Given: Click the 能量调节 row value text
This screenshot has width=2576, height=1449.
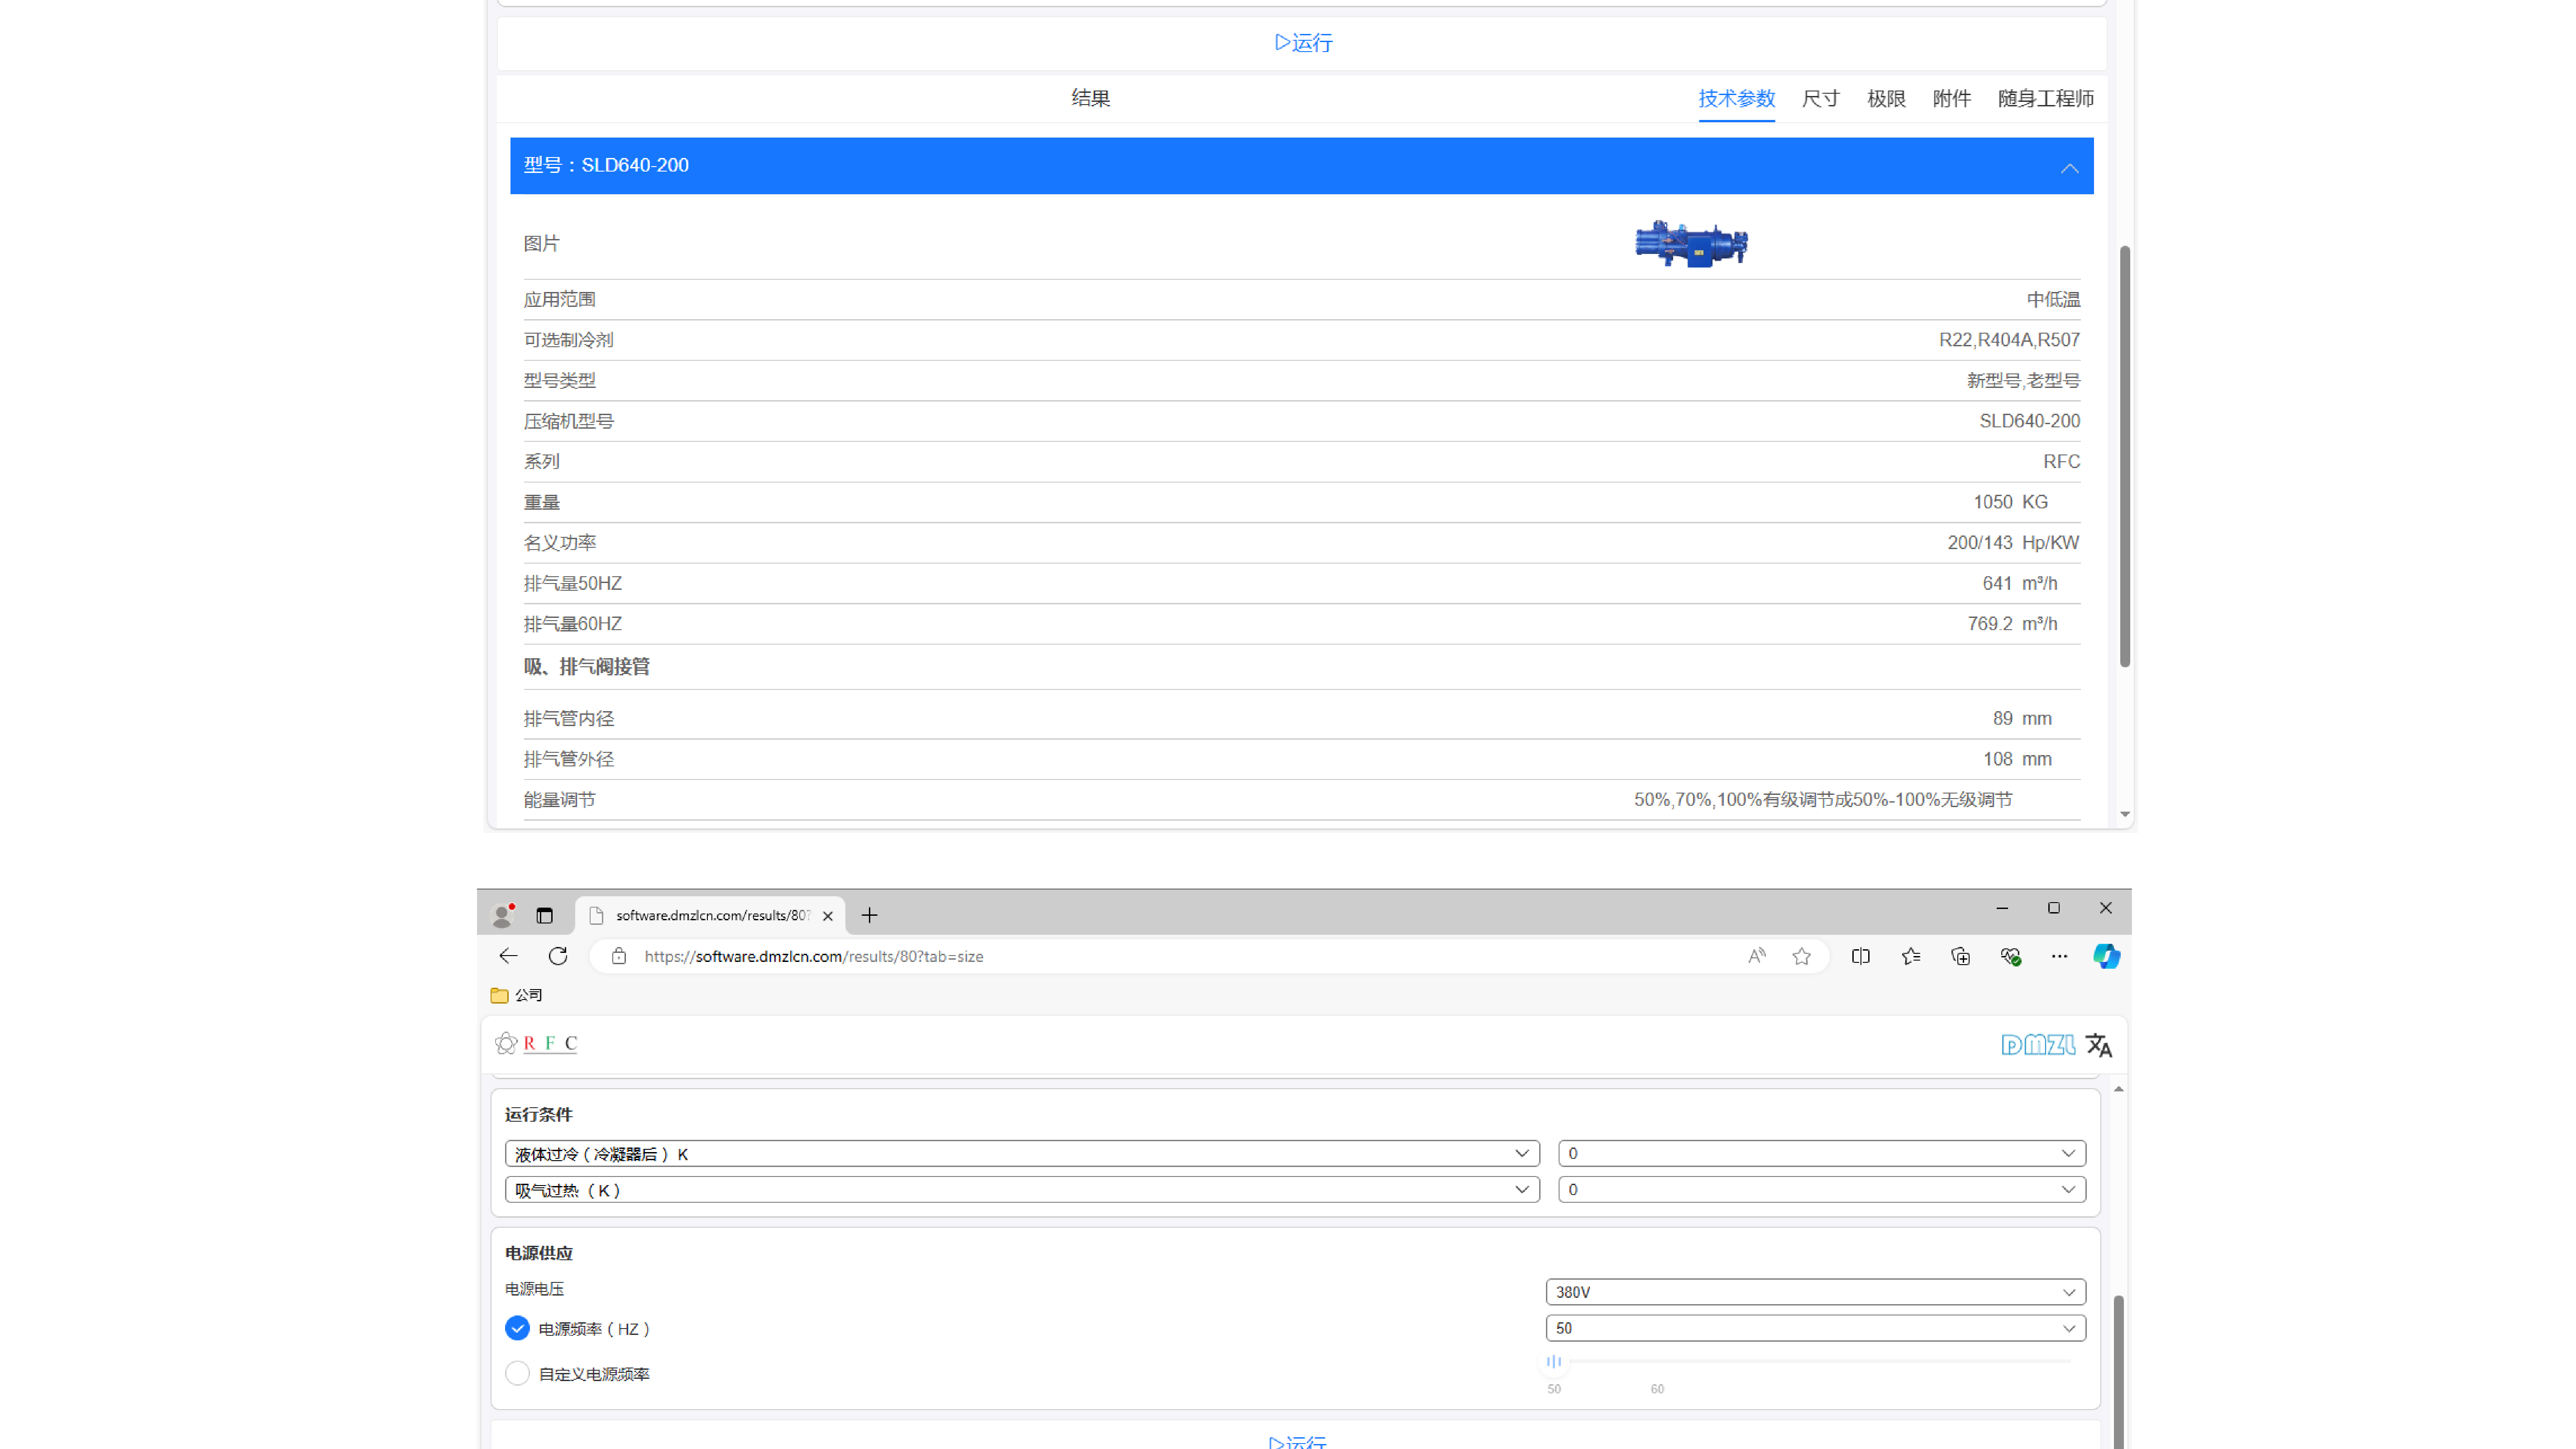Looking at the screenshot, I should click(1823, 800).
